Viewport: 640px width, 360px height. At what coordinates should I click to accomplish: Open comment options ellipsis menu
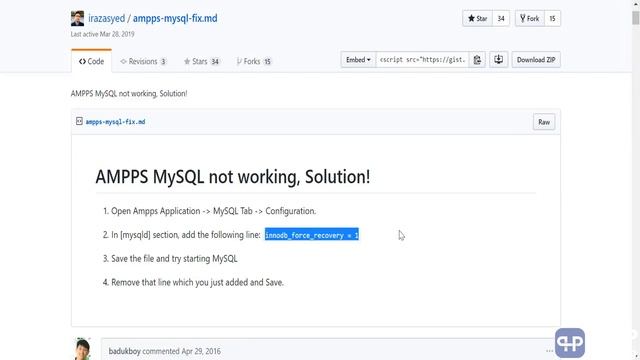point(549,351)
